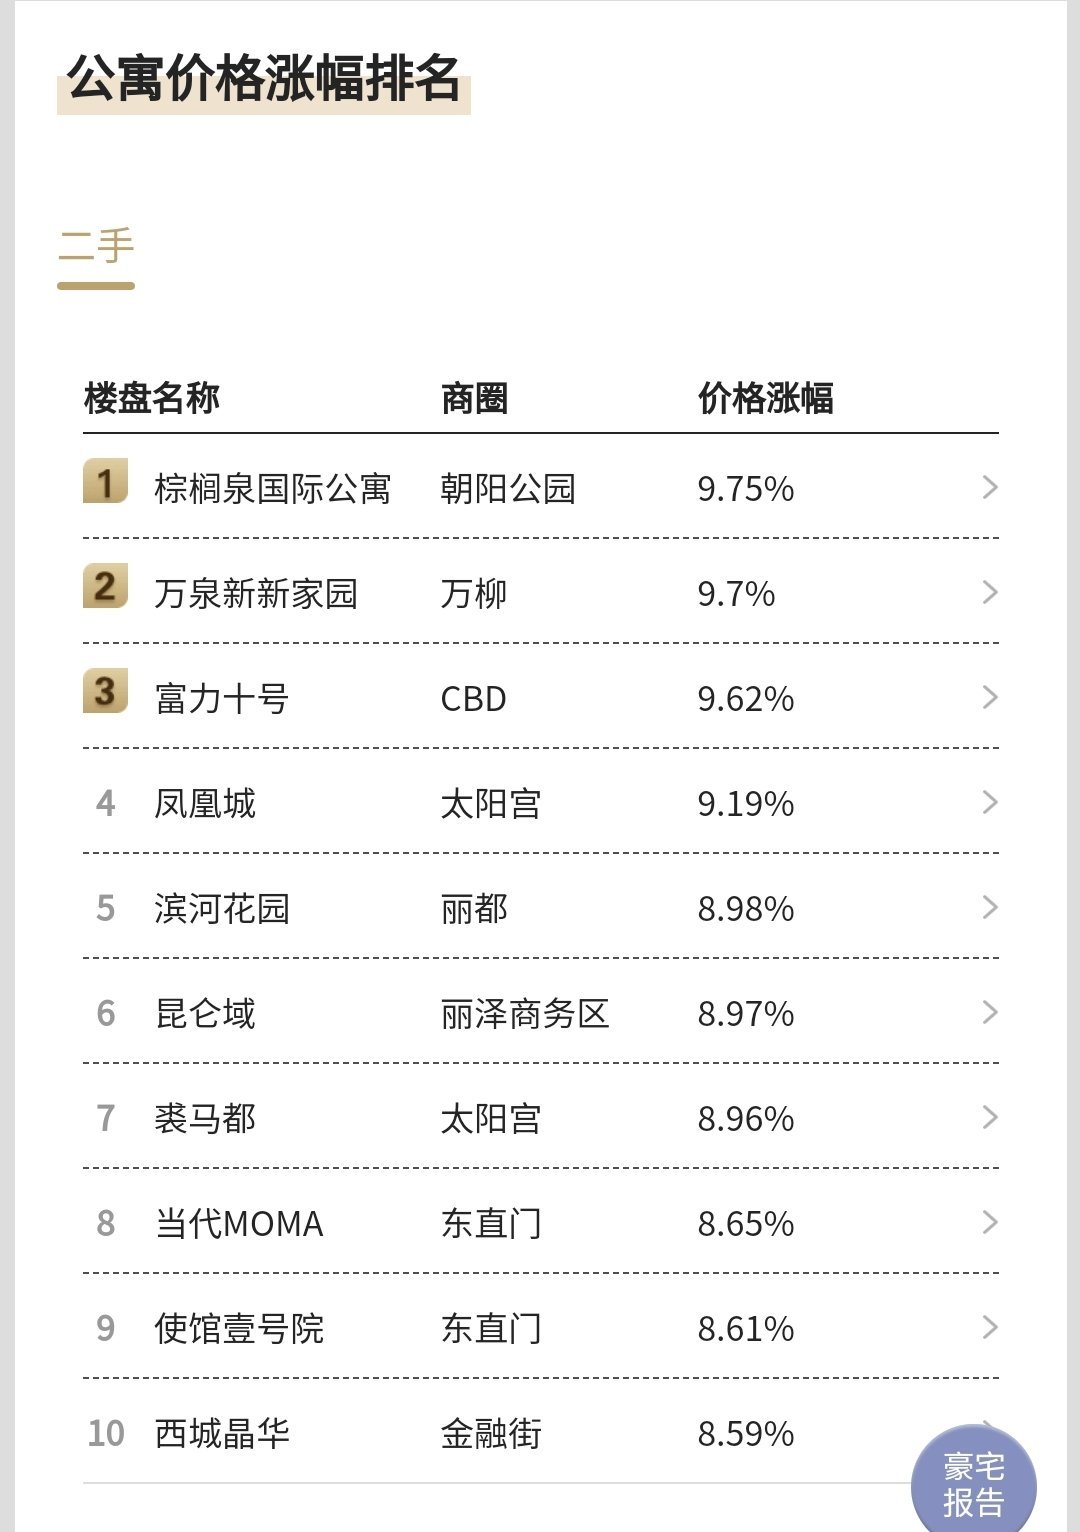This screenshot has width=1080, height=1532.
Task: Open 裘马都 details via chevron
Action: [x=990, y=1117]
